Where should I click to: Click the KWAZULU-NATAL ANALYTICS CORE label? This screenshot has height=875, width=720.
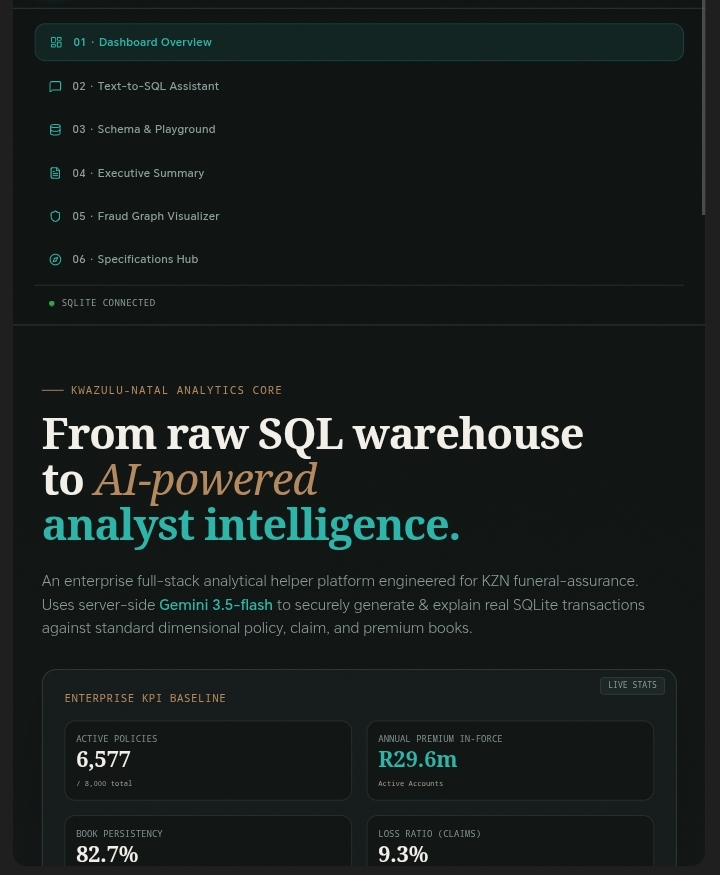(176, 391)
